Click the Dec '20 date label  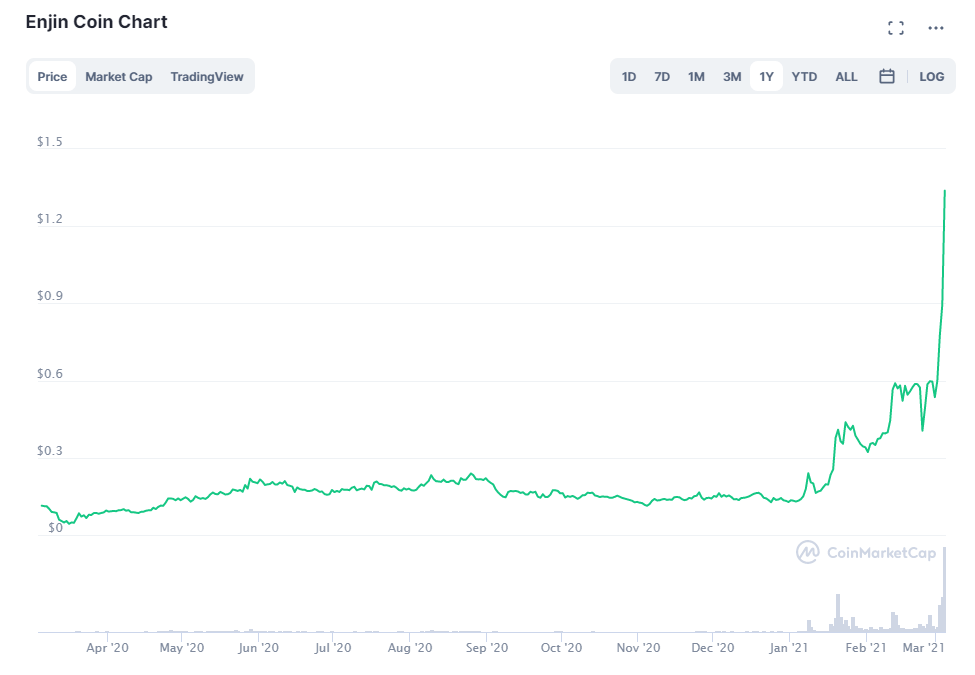click(713, 648)
